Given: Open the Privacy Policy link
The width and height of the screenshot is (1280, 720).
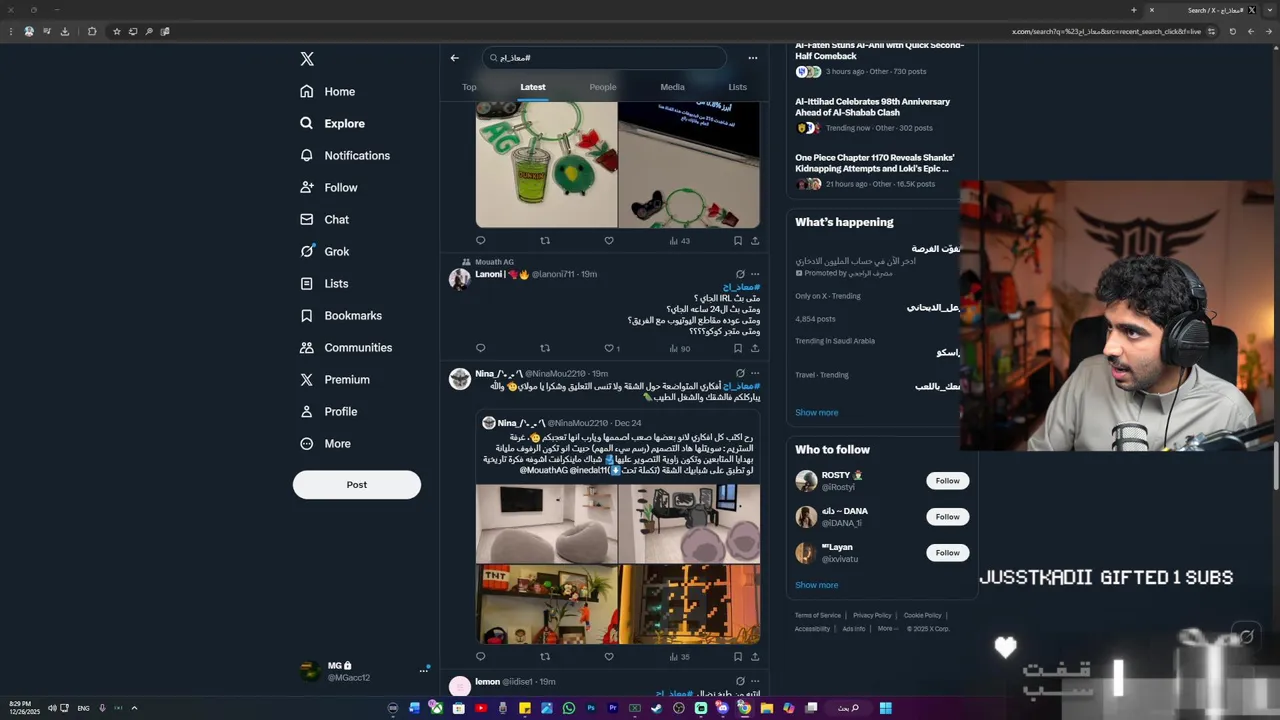Looking at the screenshot, I should tap(872, 615).
